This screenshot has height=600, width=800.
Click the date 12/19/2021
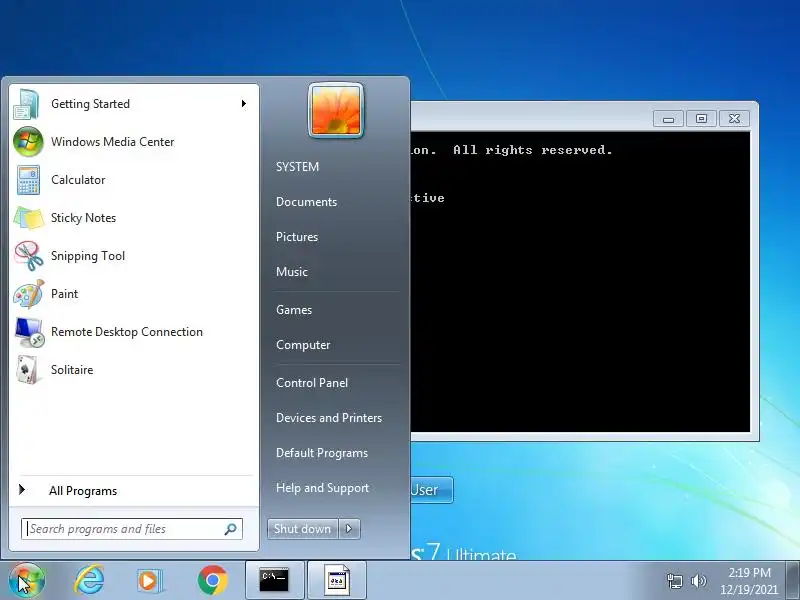(749, 589)
